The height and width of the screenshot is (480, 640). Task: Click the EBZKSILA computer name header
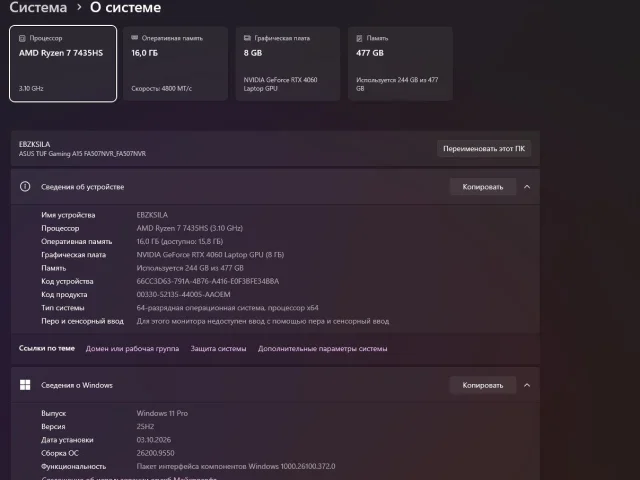[34, 144]
